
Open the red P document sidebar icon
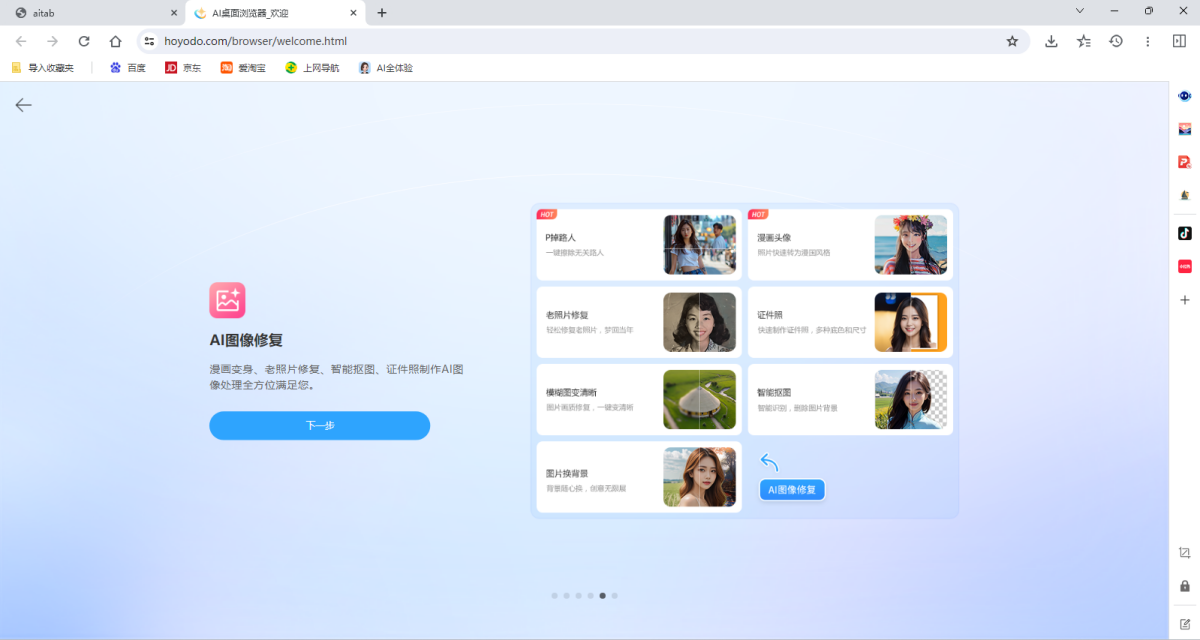tap(1185, 162)
